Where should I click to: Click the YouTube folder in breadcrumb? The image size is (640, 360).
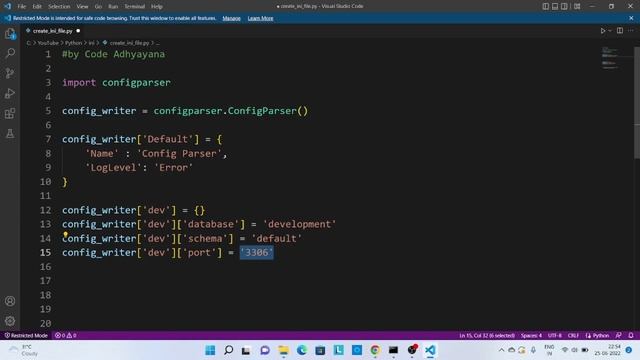click(48, 43)
